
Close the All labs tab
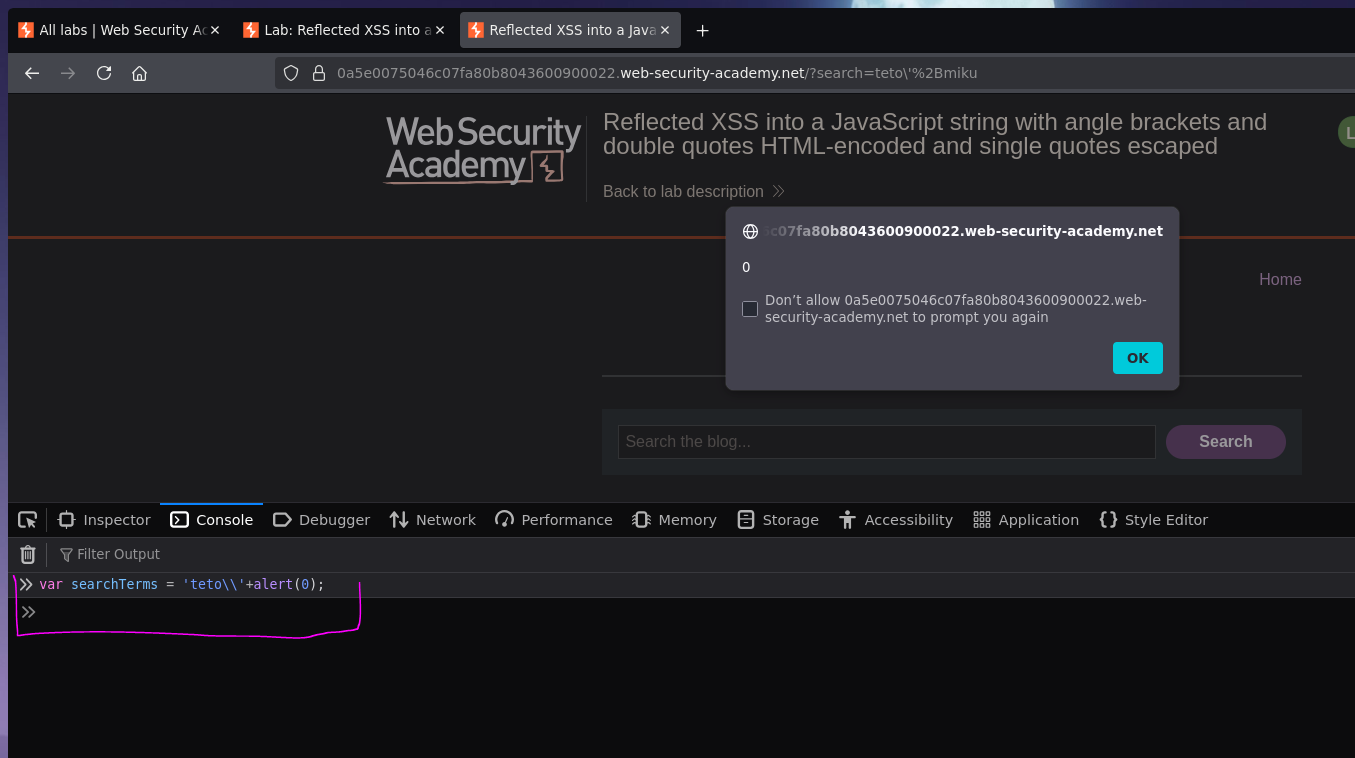click(x=215, y=30)
